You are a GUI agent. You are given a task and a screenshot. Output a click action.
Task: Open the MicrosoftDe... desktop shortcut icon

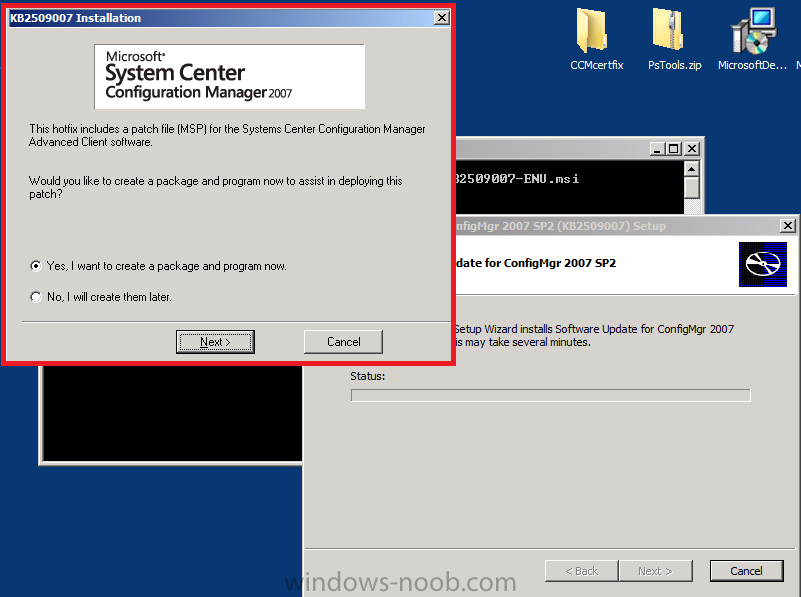[753, 38]
